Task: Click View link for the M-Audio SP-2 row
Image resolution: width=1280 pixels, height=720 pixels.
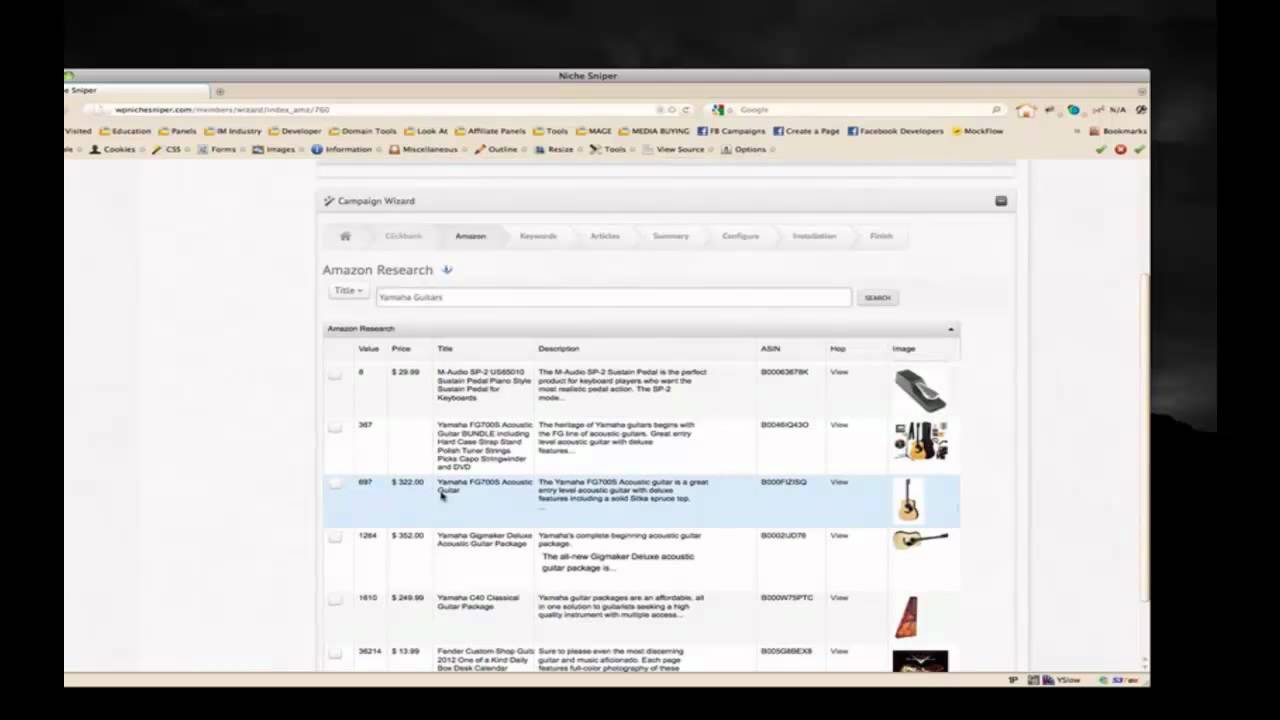Action: coord(839,372)
